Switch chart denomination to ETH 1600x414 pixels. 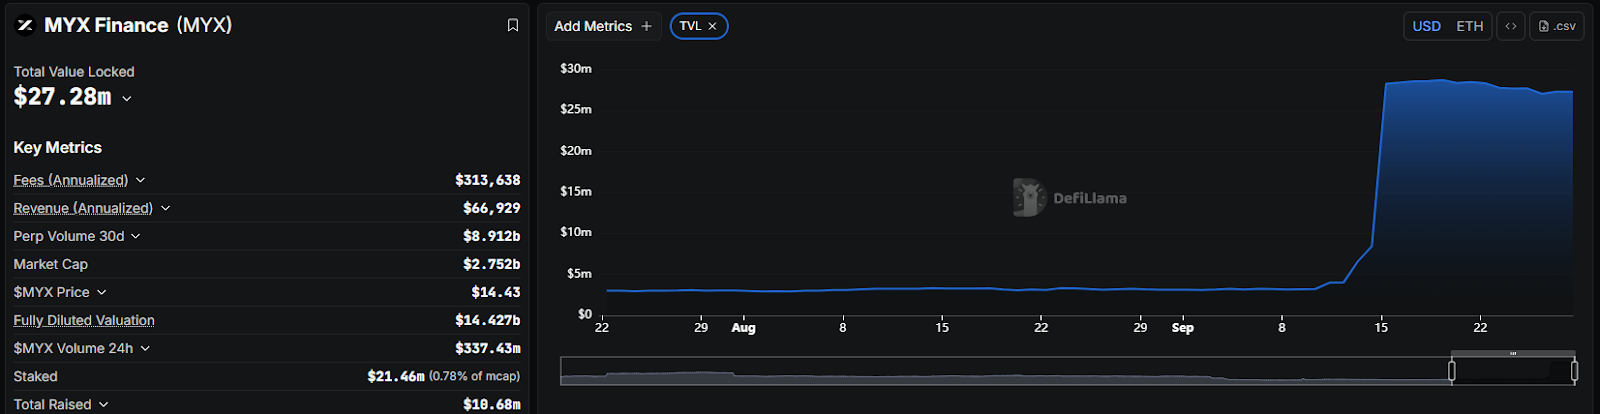pos(1470,26)
